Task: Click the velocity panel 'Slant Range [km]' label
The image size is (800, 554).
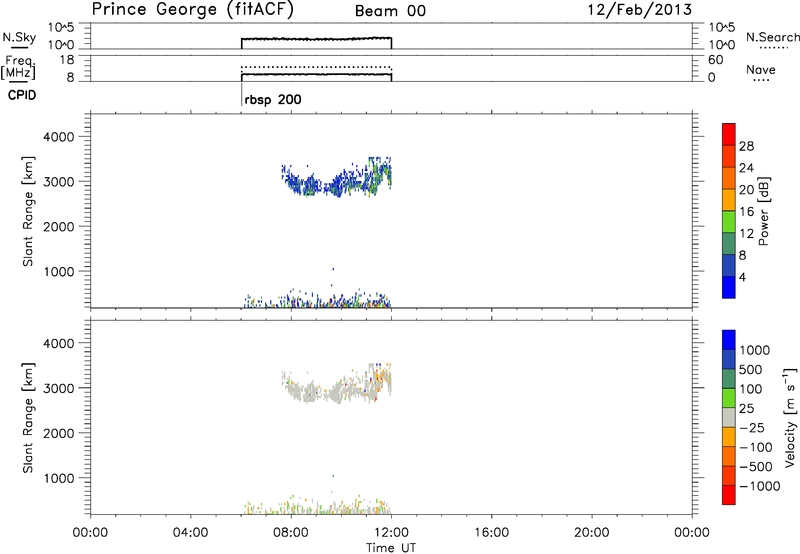Action: 28,418
